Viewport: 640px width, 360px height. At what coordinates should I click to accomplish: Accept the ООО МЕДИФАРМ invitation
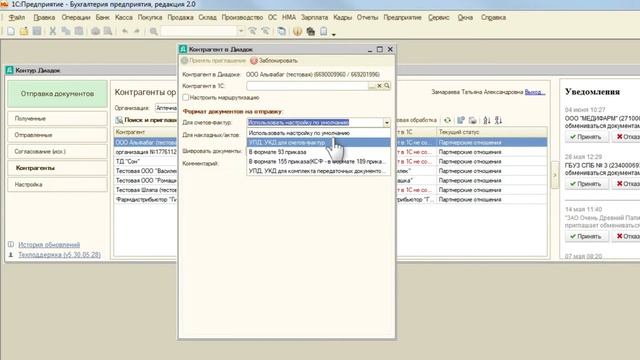coord(586,137)
